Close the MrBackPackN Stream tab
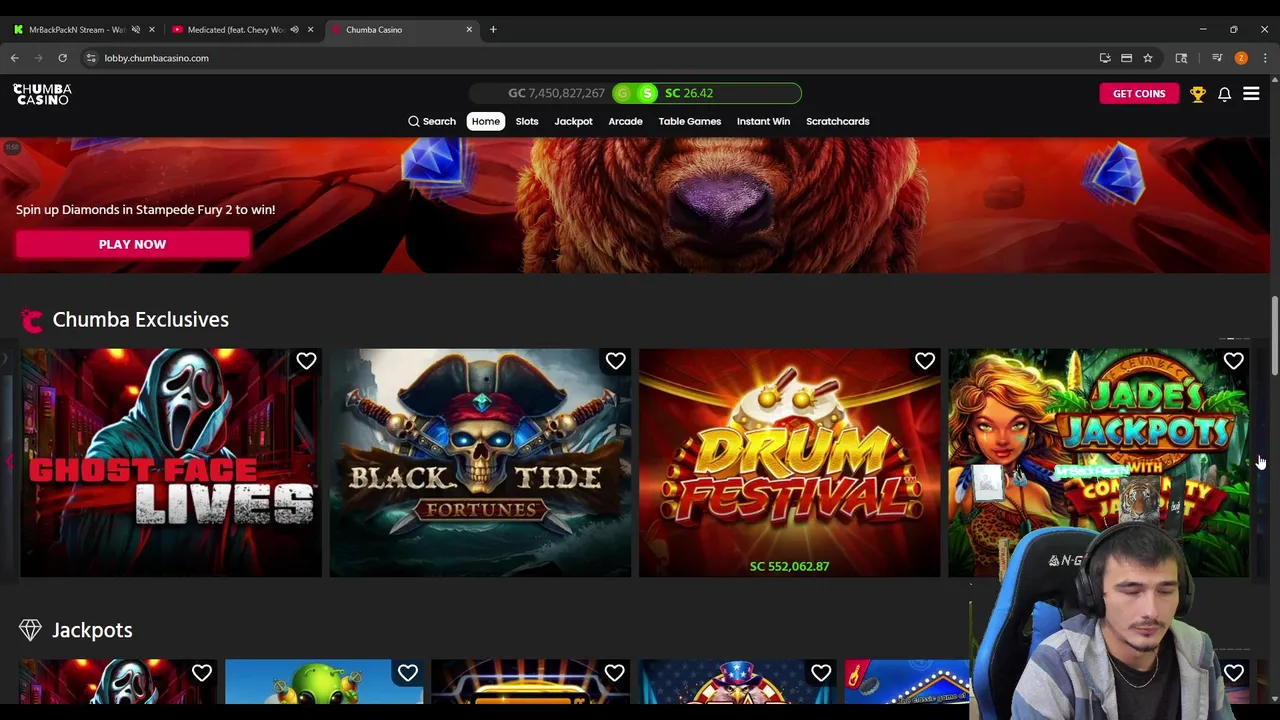This screenshot has width=1280, height=720. coord(151,30)
